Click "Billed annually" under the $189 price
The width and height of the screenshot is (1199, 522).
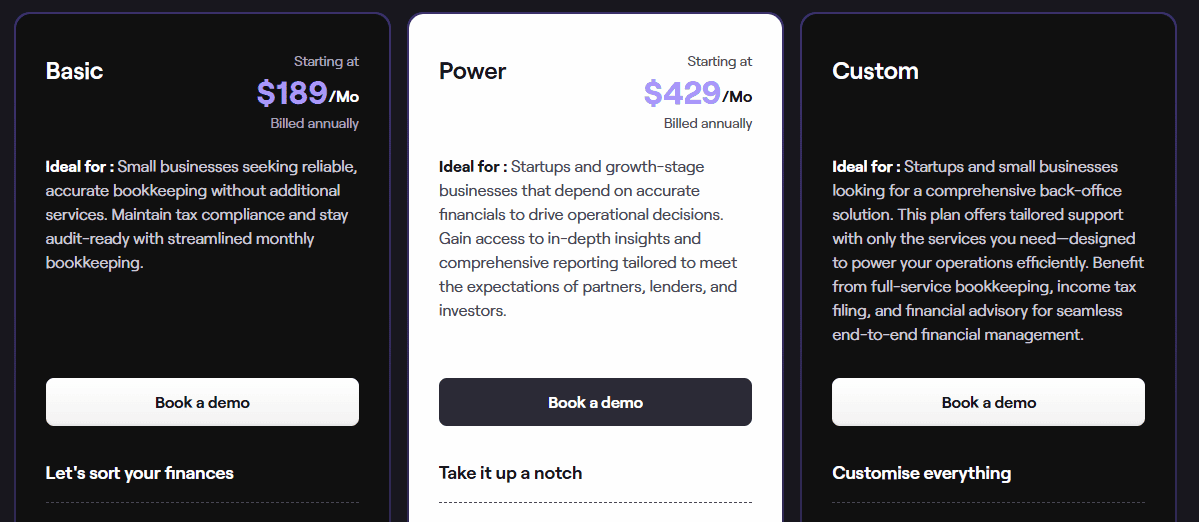point(314,124)
